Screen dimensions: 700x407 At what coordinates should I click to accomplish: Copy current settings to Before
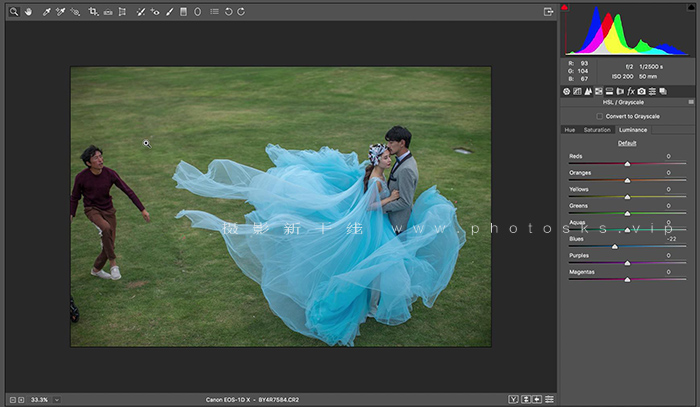[537, 399]
